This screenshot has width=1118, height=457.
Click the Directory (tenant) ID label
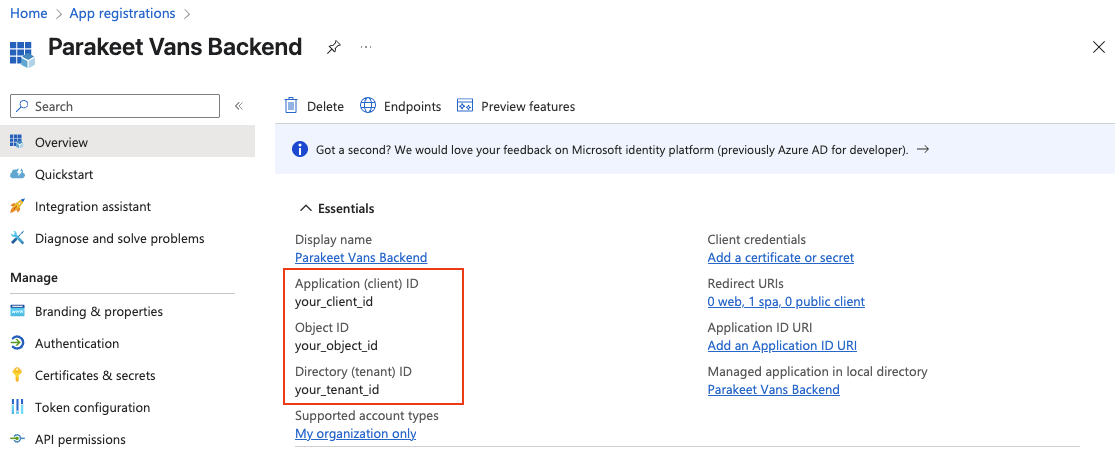click(x=354, y=371)
